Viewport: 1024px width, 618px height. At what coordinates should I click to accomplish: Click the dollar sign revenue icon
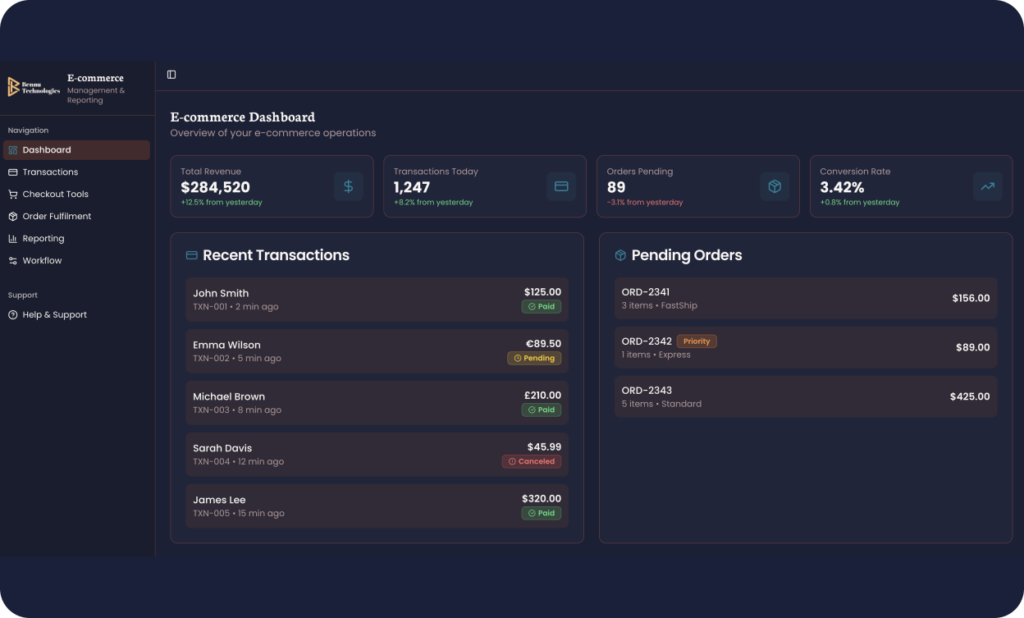(x=348, y=187)
